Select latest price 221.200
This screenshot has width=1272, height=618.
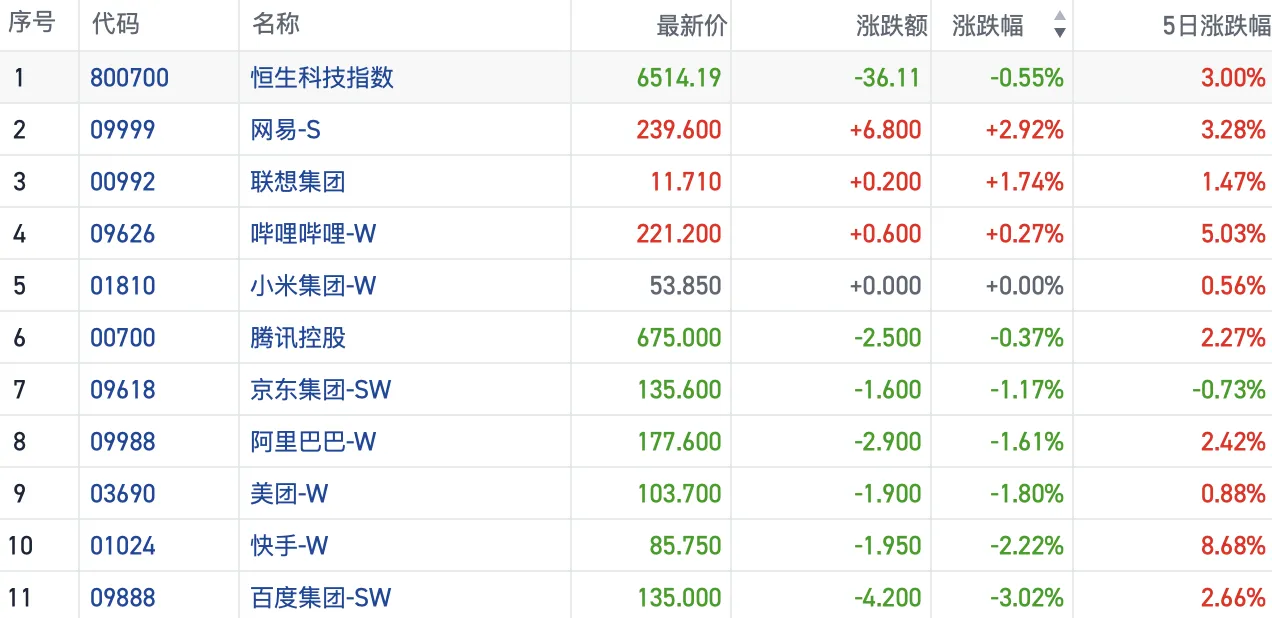[679, 234]
